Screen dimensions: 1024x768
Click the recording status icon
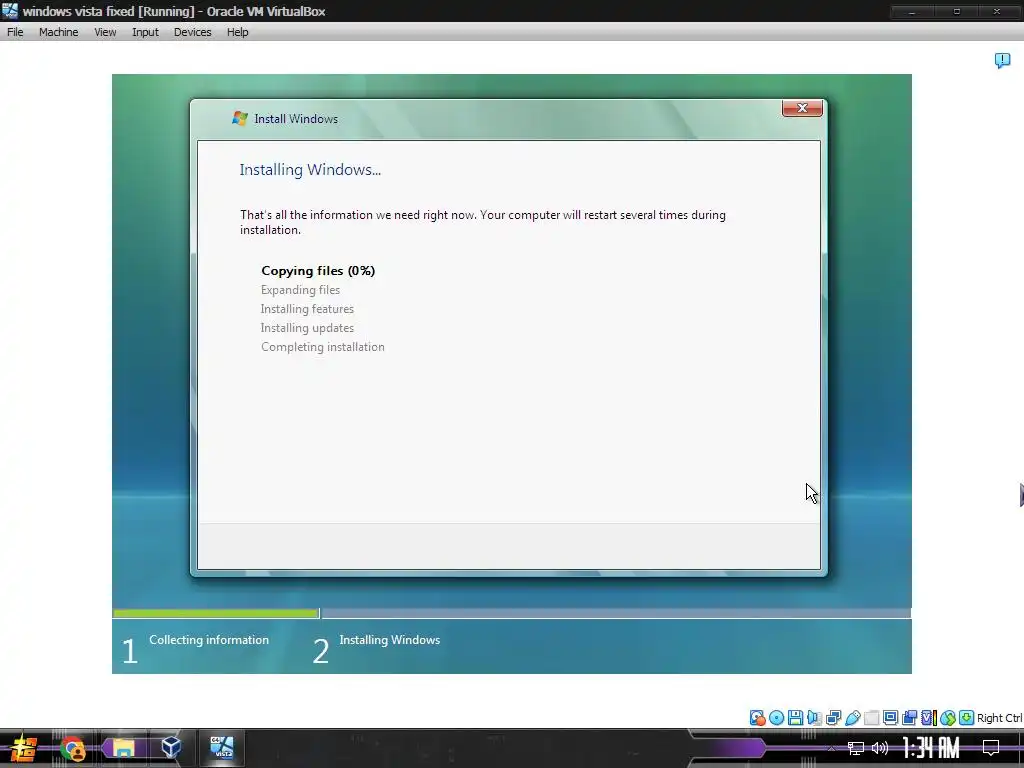coord(909,718)
